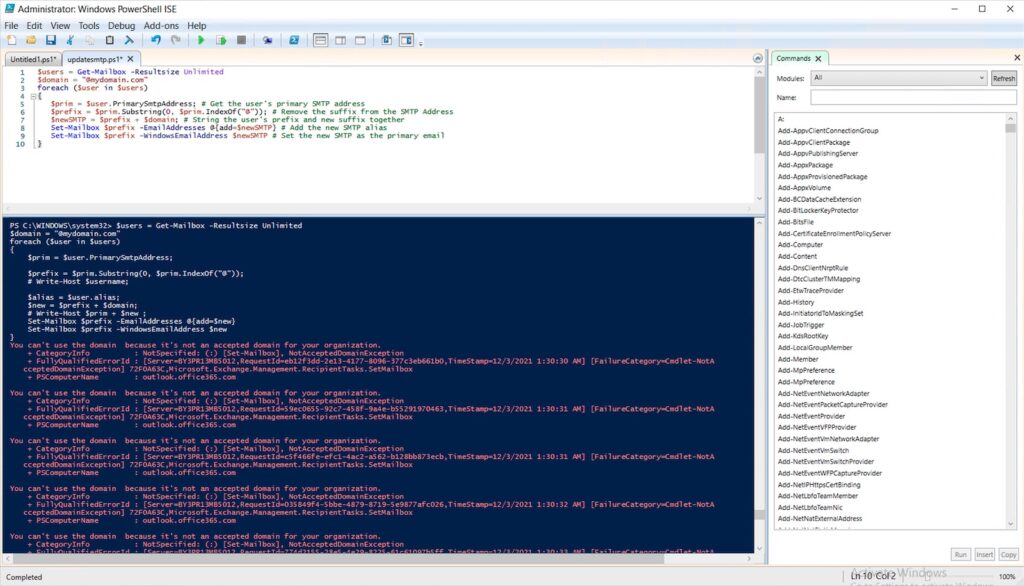Cut selected text using the Cut icon
This screenshot has height=586, width=1024.
(x=70, y=40)
